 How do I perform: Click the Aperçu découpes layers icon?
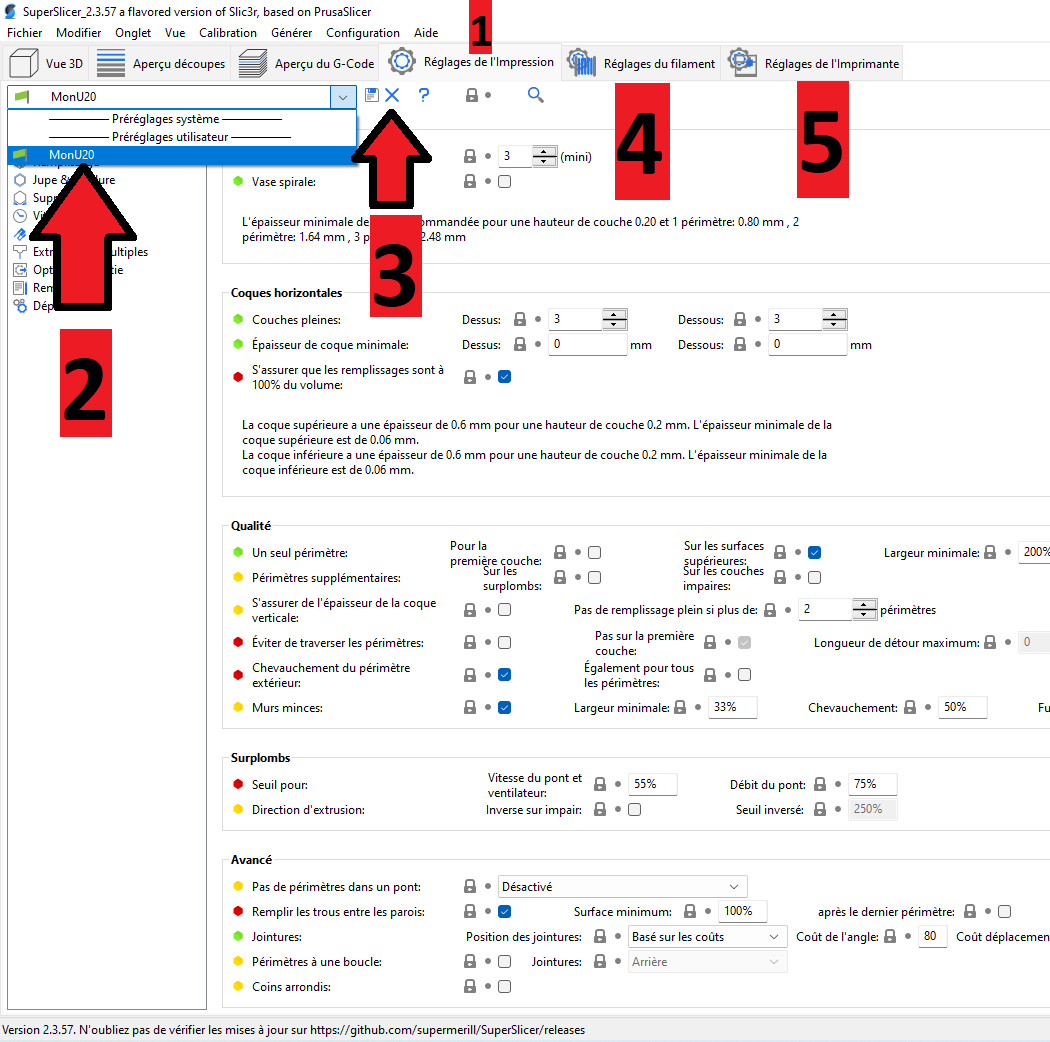tap(111, 64)
